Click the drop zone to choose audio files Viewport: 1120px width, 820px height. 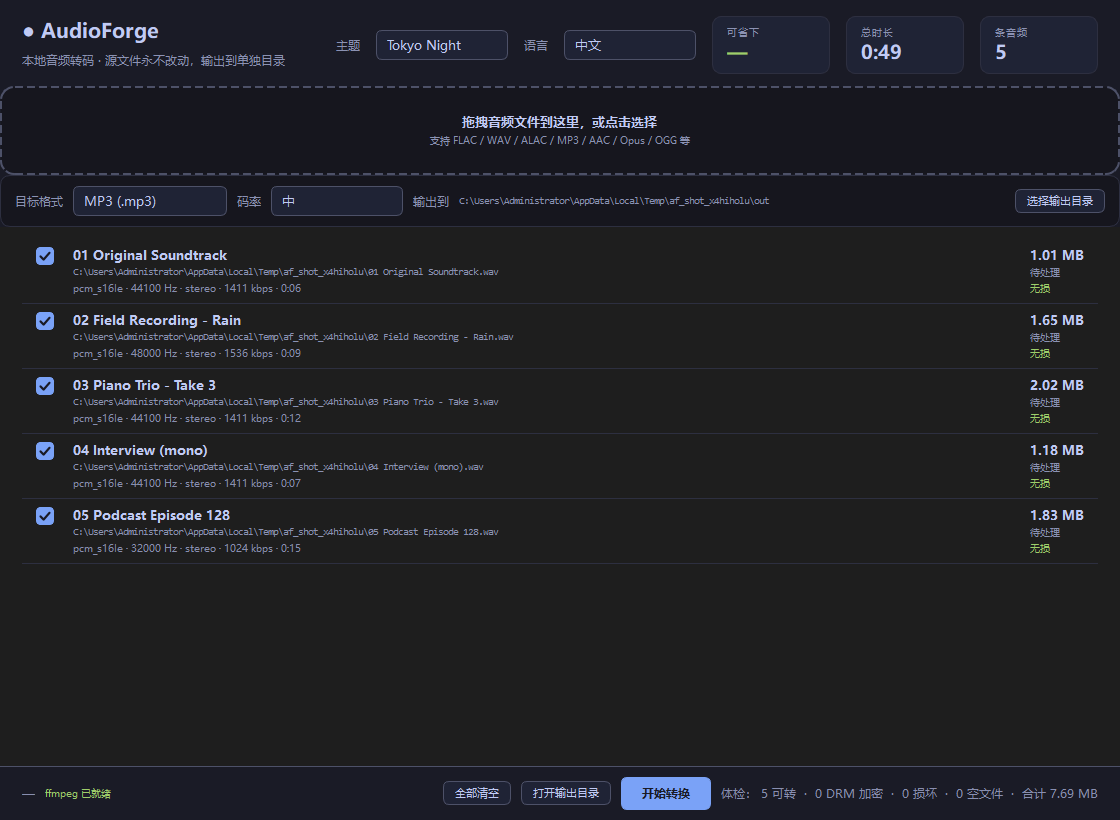[x=559, y=131]
